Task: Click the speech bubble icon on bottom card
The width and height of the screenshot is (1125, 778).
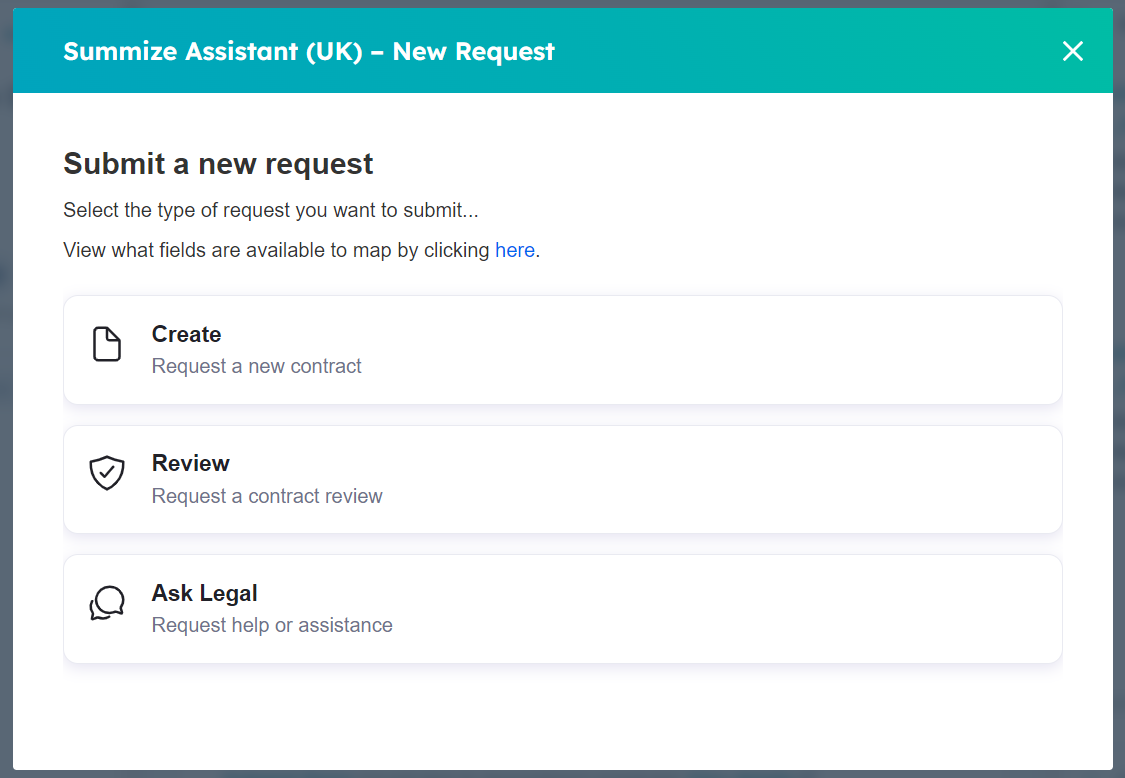Action: click(x=107, y=603)
